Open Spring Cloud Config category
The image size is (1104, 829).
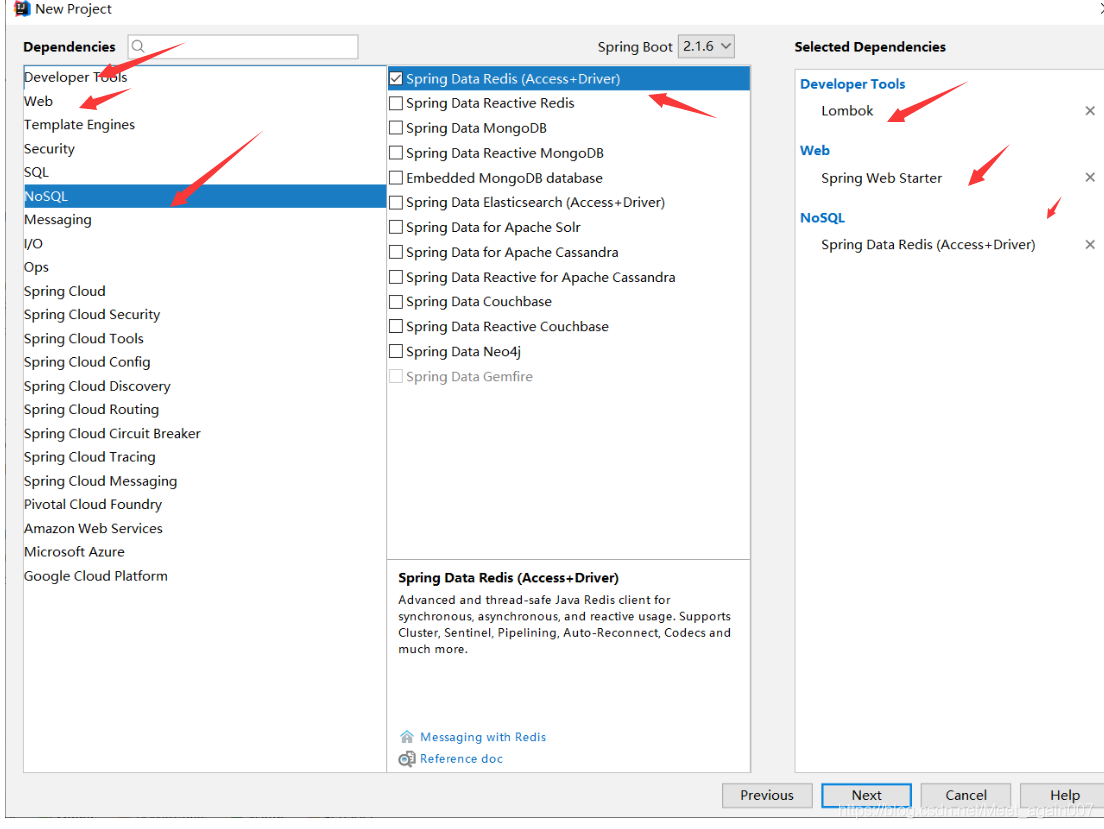coord(87,362)
